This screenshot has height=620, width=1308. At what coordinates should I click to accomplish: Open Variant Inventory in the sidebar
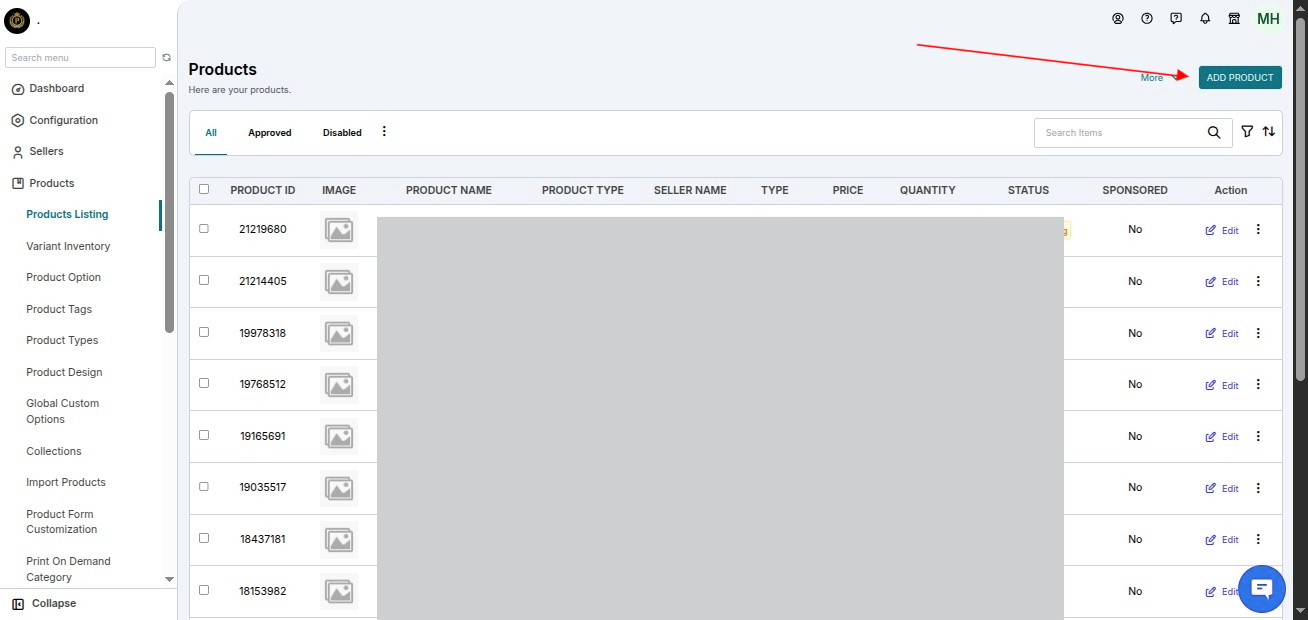point(68,246)
